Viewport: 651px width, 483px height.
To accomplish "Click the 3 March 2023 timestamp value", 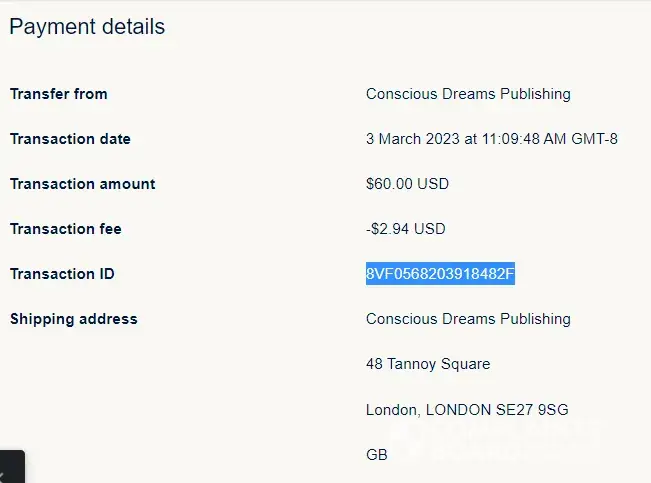I will (x=491, y=139).
